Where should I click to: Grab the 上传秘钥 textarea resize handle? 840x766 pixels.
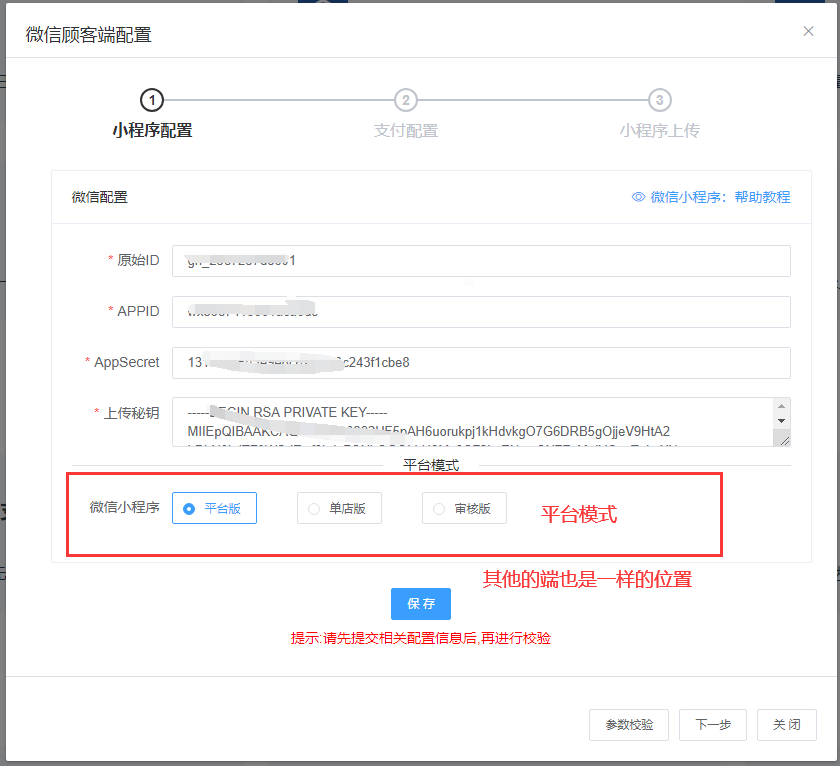(x=785, y=441)
